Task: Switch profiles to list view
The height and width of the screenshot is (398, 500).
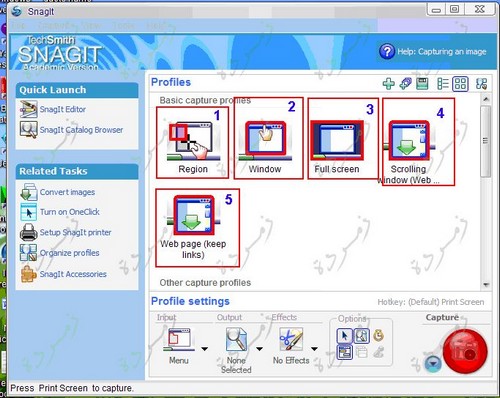Action: click(x=443, y=84)
